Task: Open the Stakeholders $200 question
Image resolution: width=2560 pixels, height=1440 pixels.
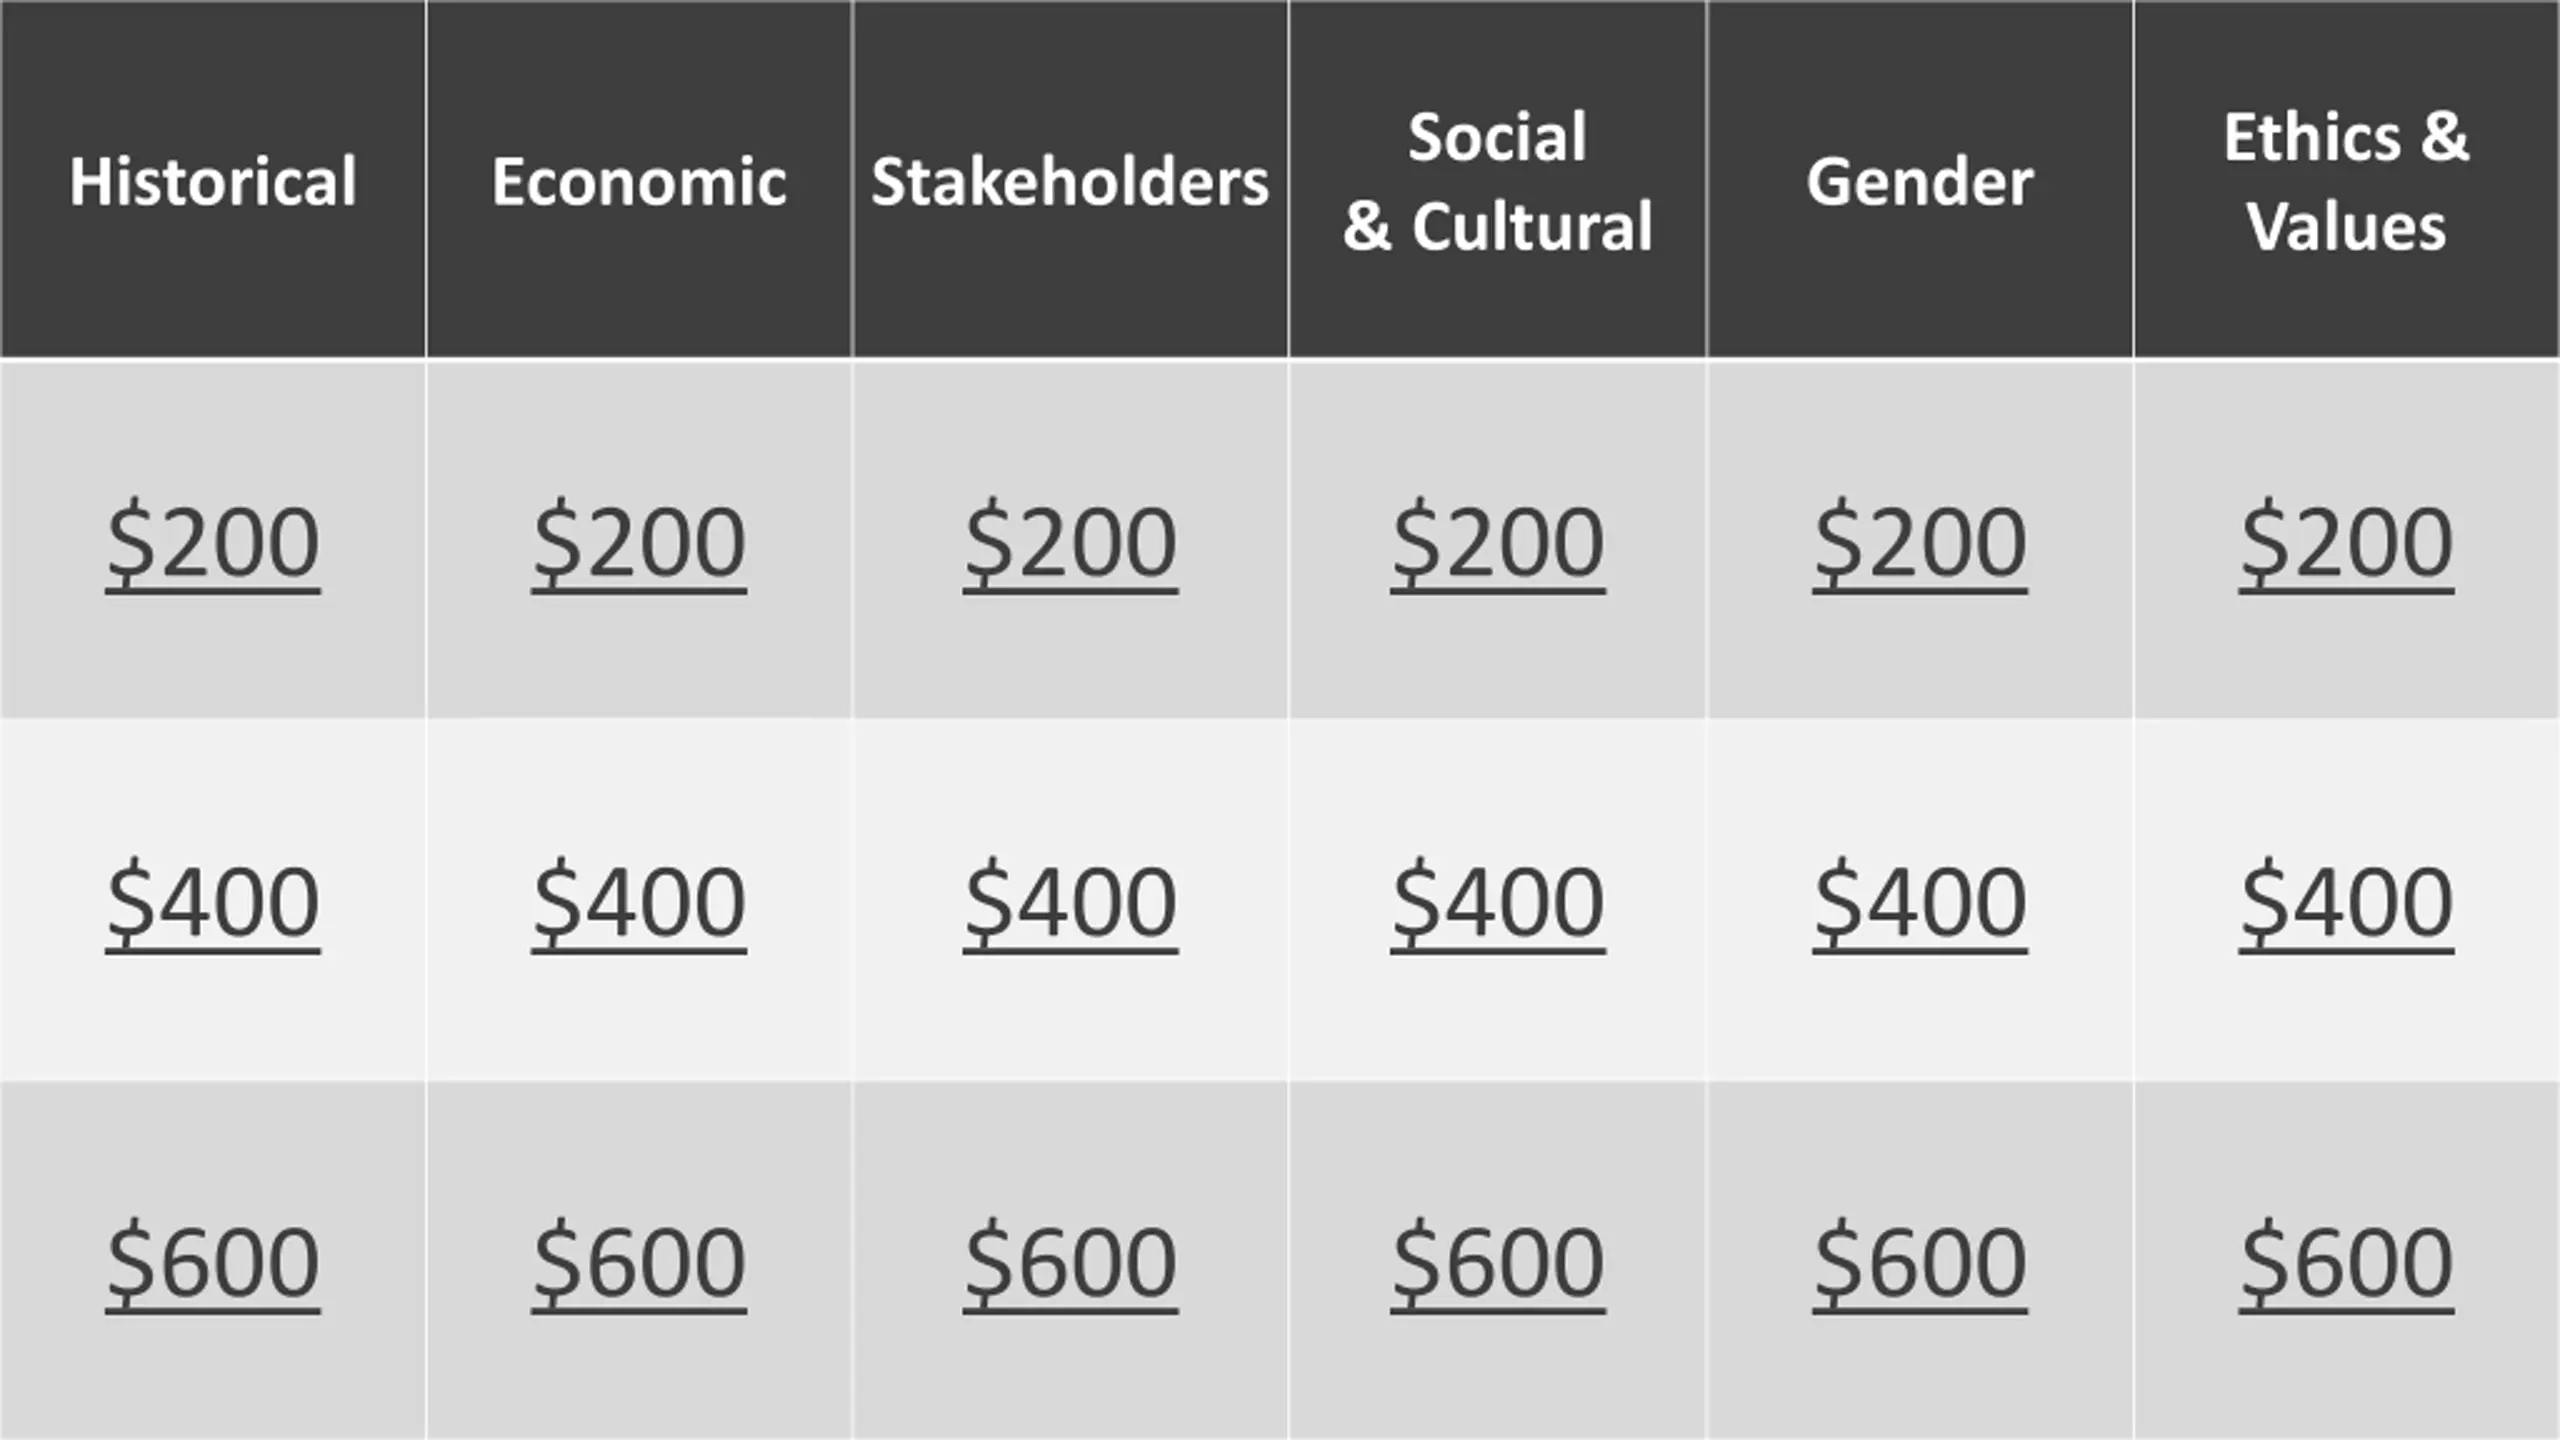Action: [1070, 542]
